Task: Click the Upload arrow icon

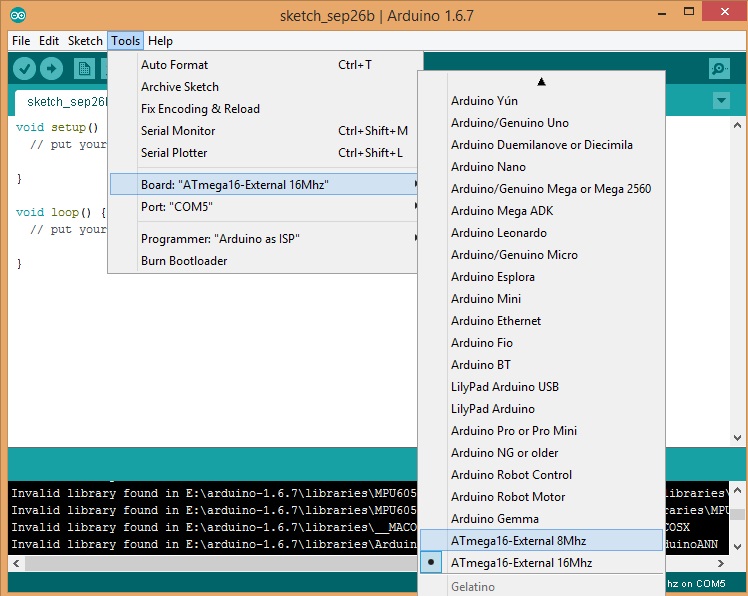Action: tap(52, 69)
